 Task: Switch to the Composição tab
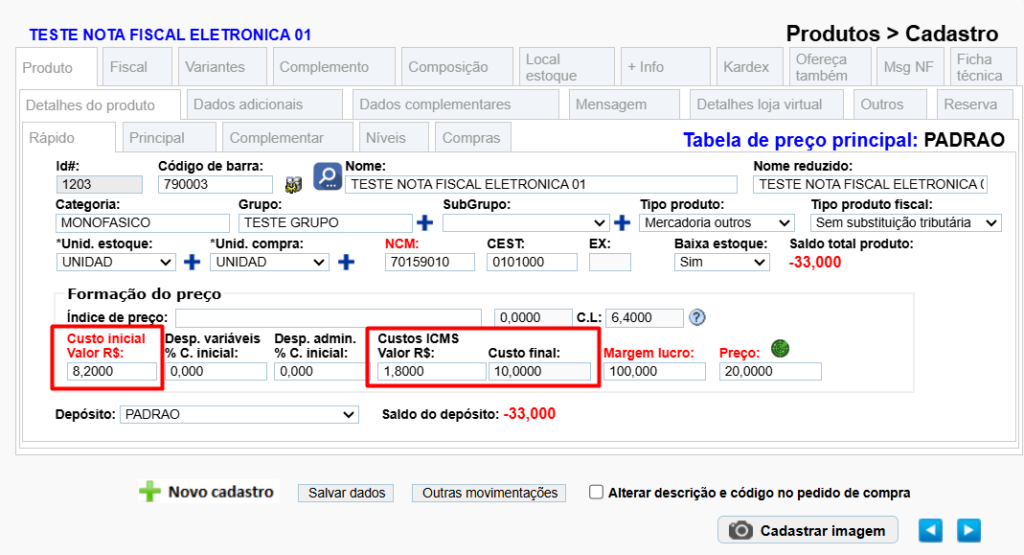pyautogui.click(x=457, y=67)
